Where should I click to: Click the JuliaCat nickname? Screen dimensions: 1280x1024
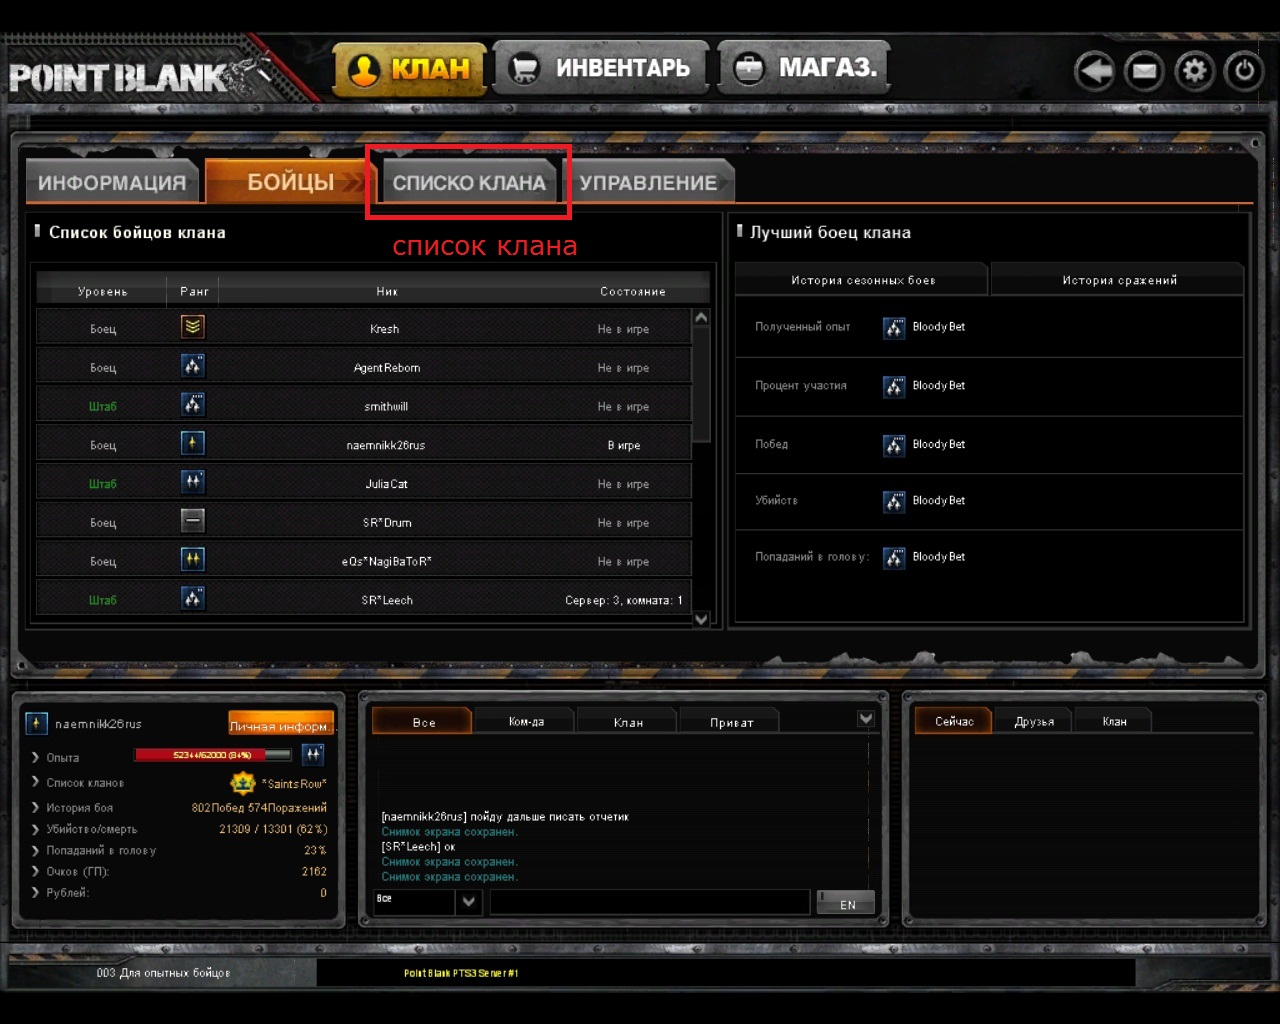click(386, 484)
